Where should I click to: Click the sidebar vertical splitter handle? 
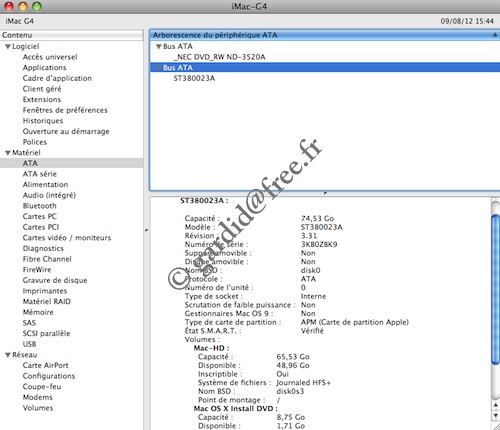tap(146, 230)
